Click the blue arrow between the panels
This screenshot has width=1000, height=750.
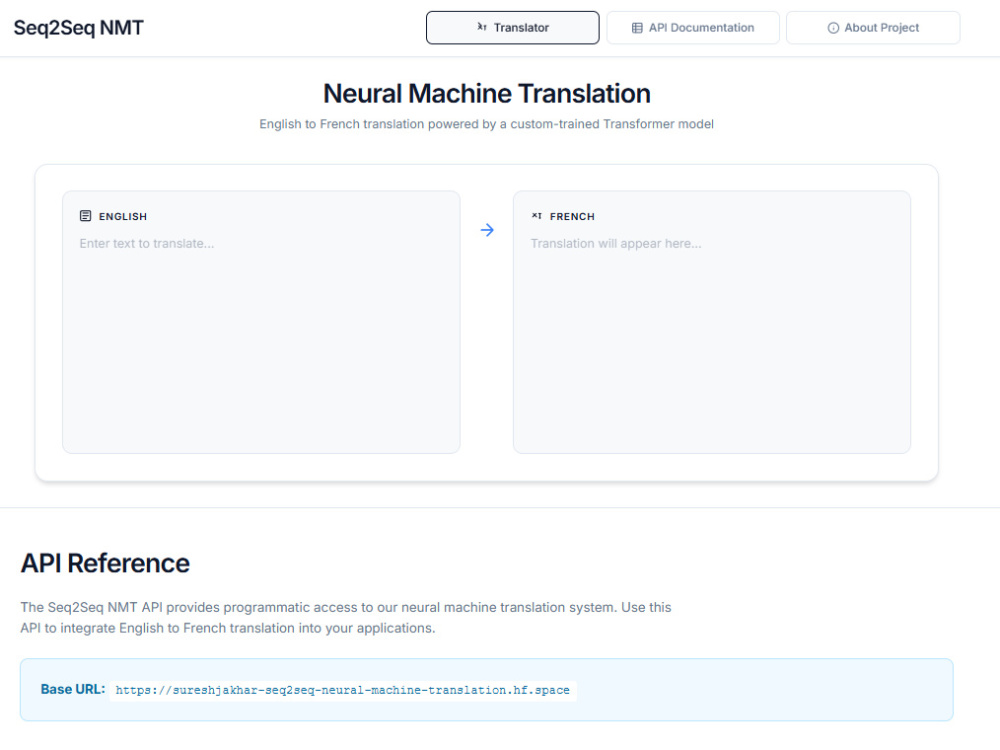[x=487, y=230]
